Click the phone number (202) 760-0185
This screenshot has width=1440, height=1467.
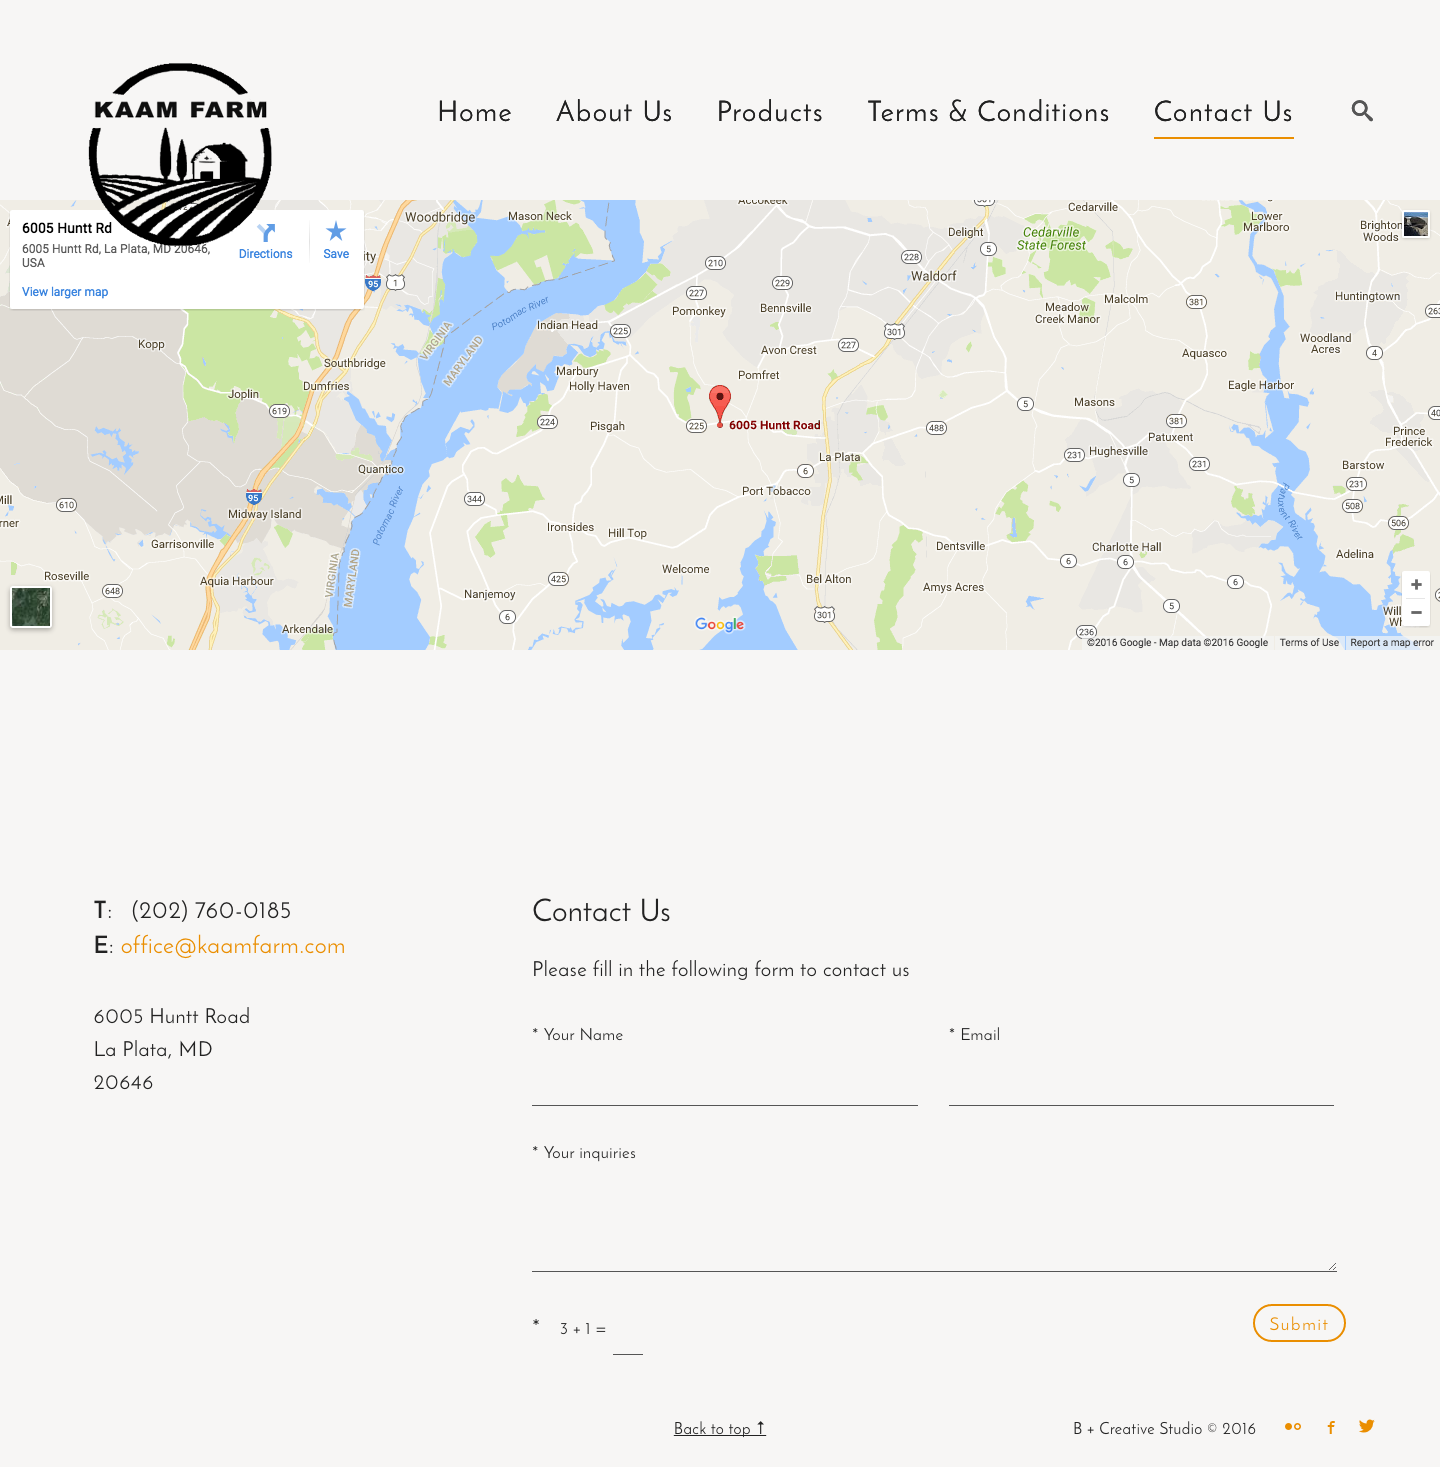point(211,911)
